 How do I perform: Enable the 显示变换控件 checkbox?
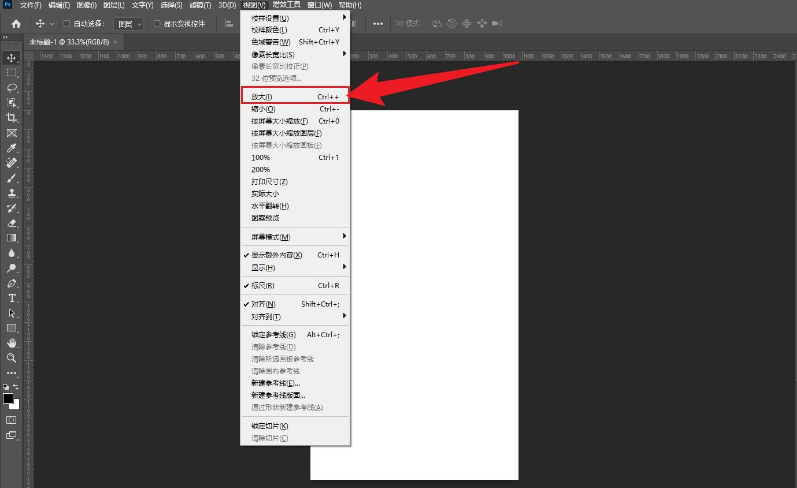(156, 23)
